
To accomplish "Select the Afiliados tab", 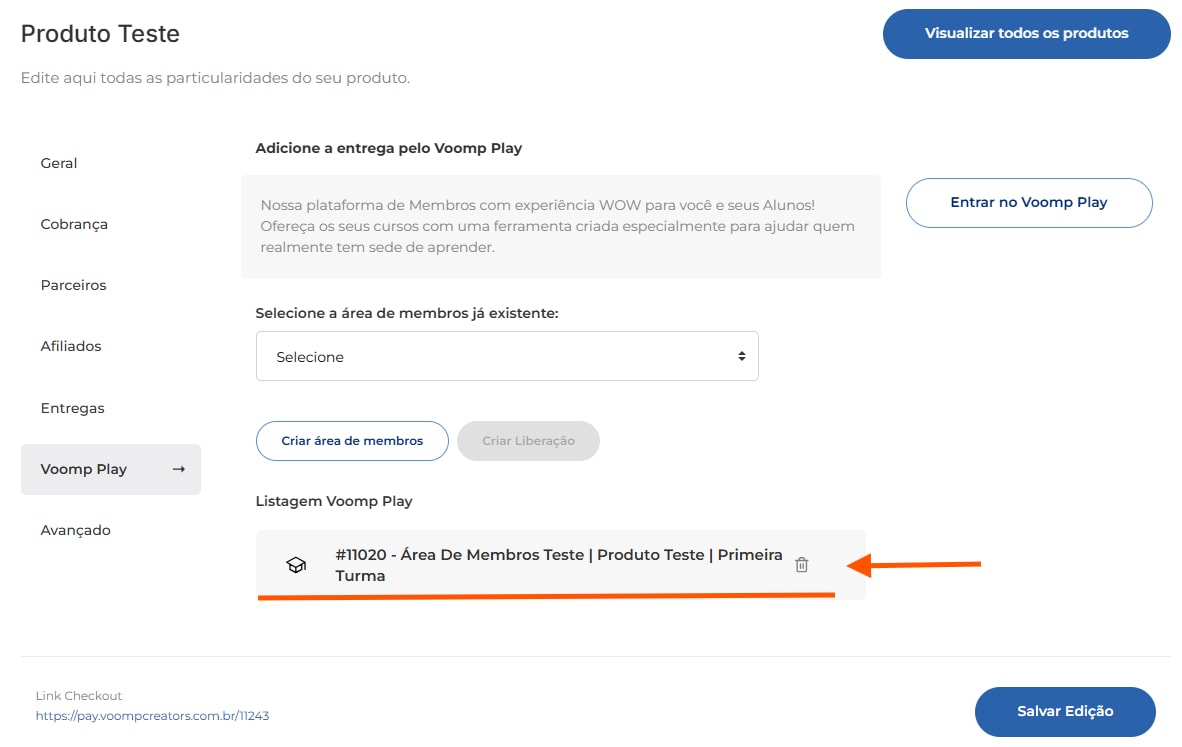I will 71,346.
